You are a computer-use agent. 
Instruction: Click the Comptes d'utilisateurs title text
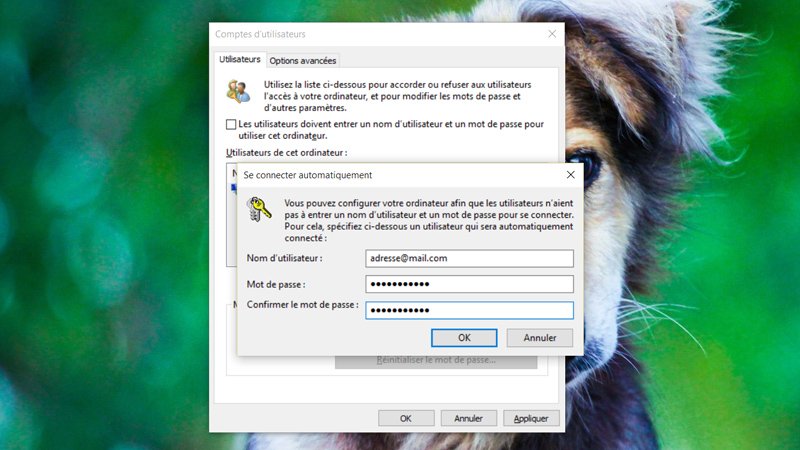pos(260,34)
